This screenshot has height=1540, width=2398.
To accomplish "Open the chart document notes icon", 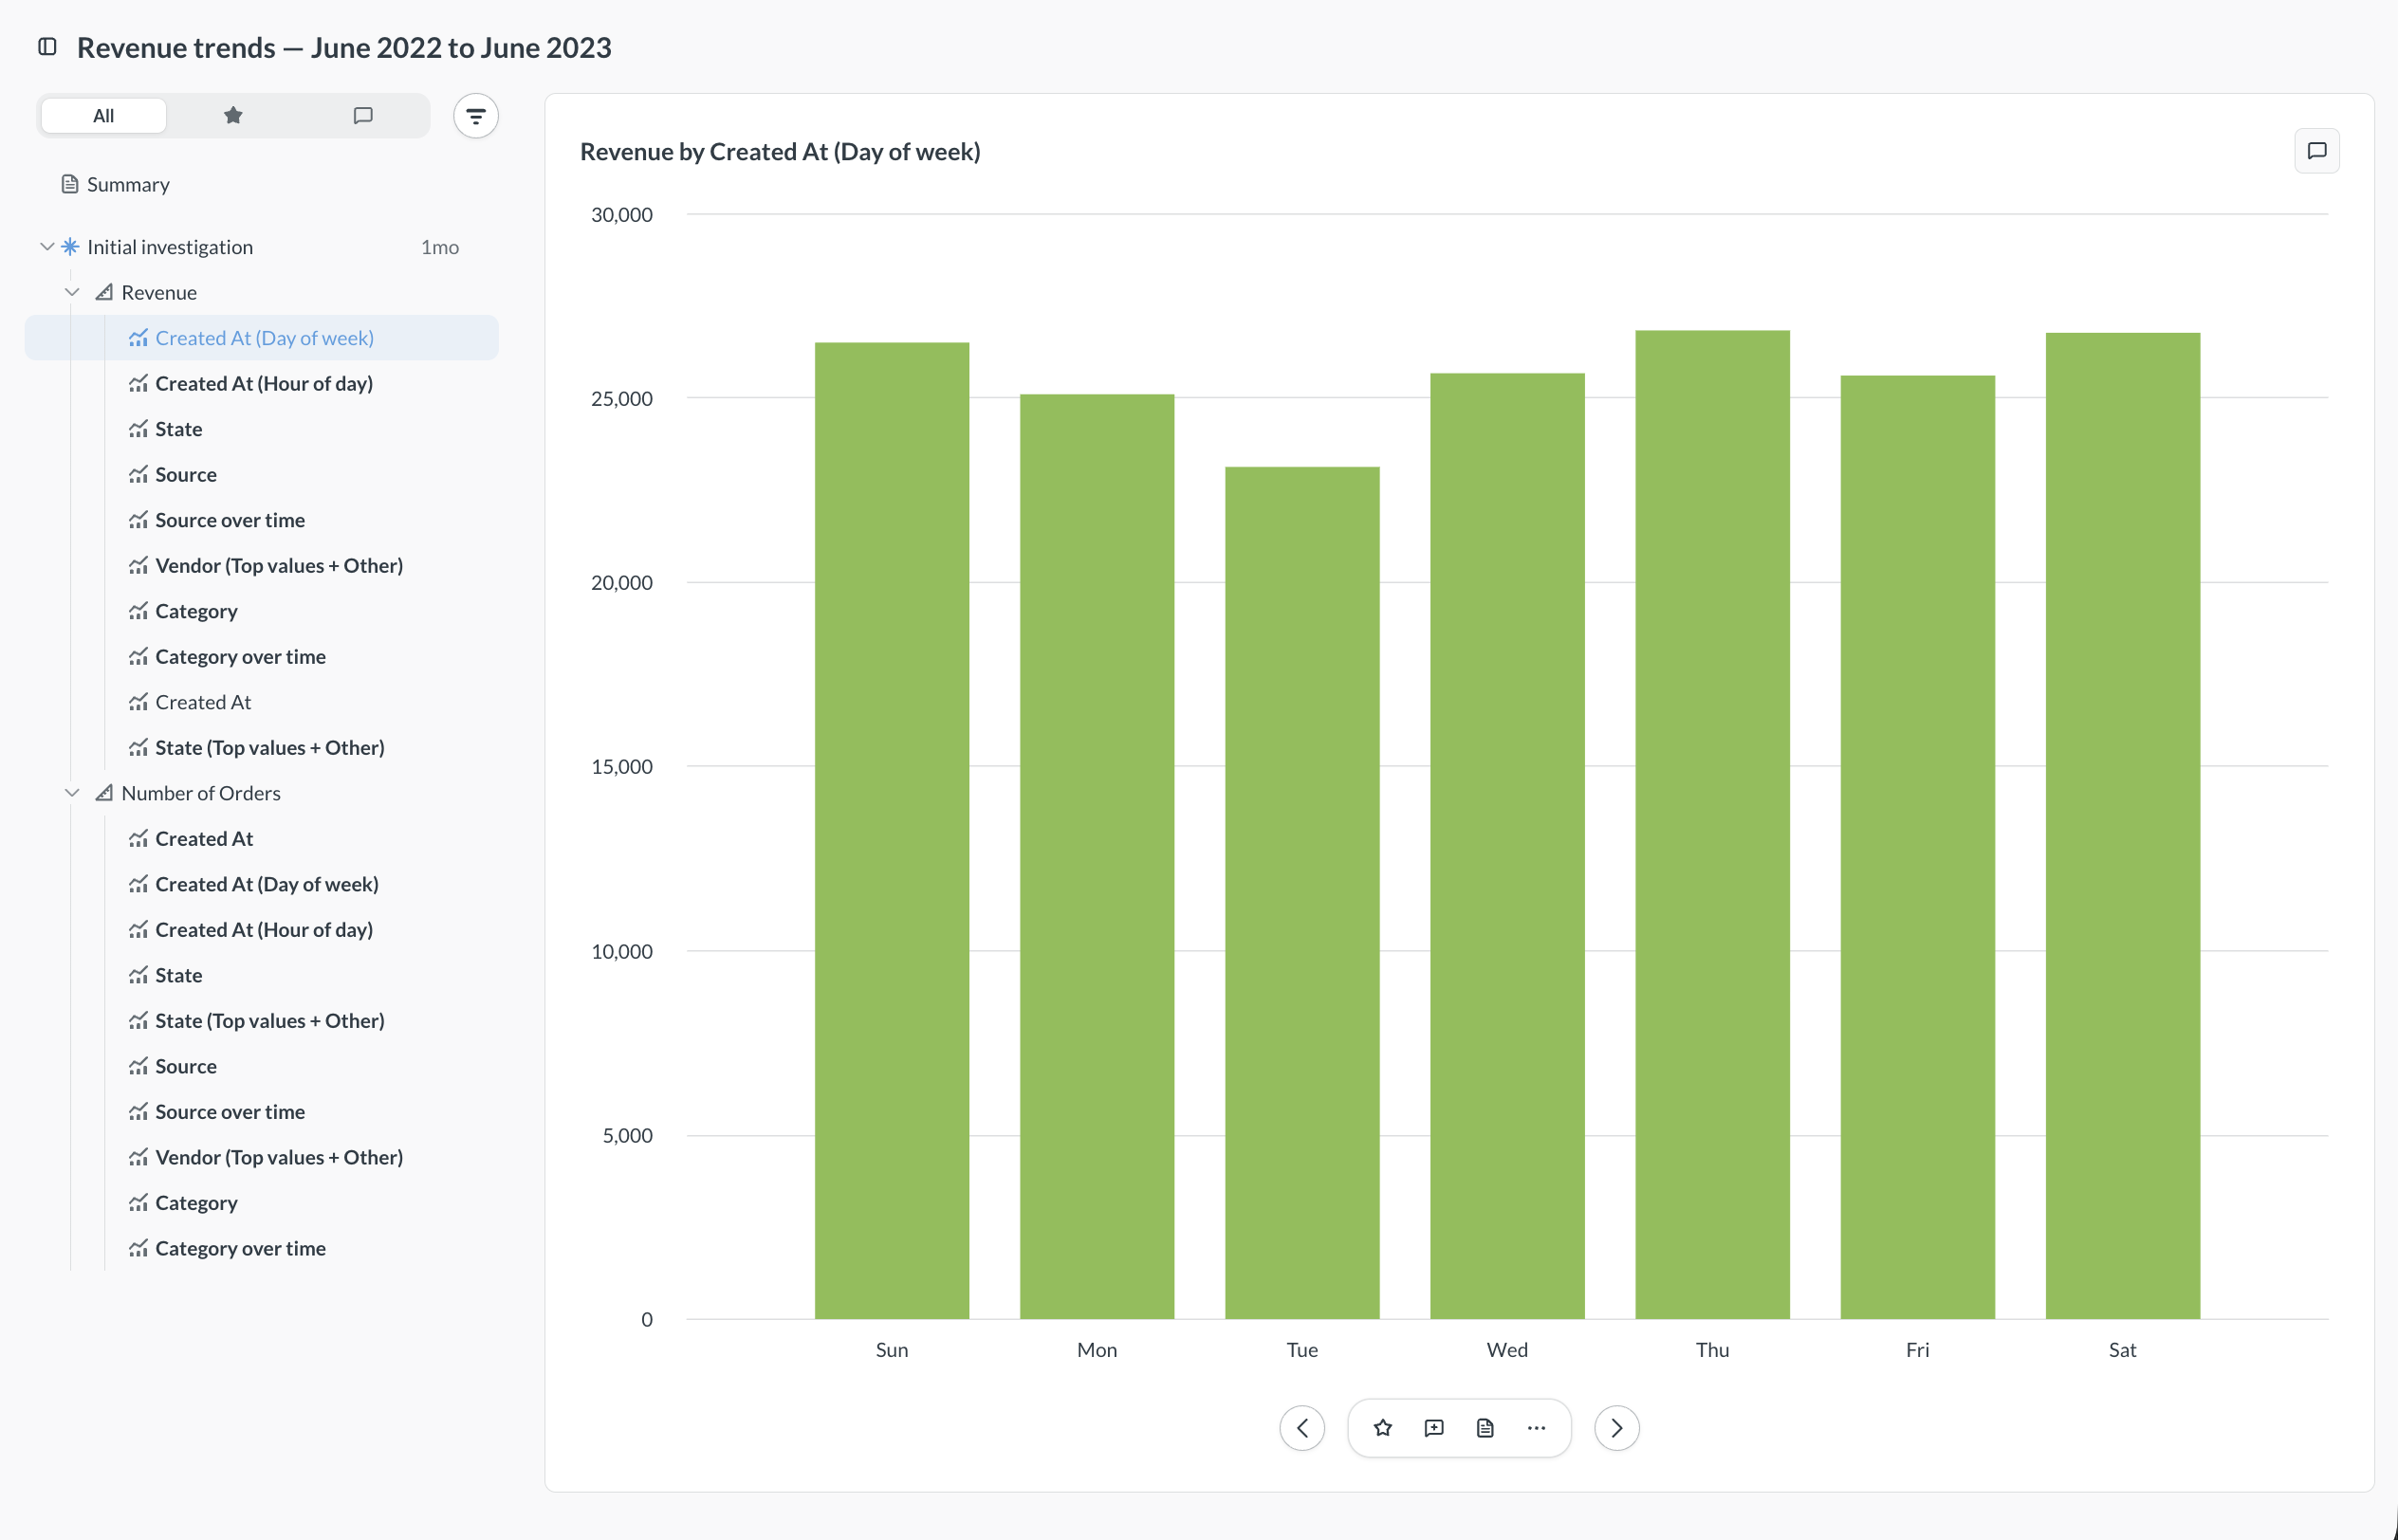I will 1485,1428.
